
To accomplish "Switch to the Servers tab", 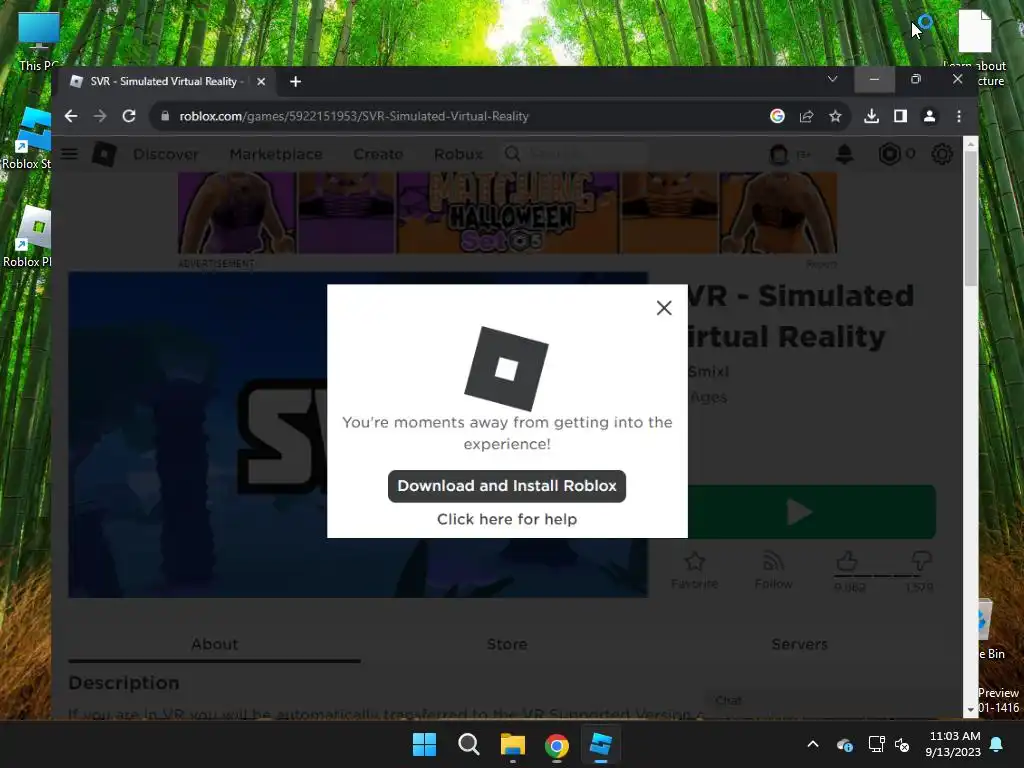I will tap(799, 645).
